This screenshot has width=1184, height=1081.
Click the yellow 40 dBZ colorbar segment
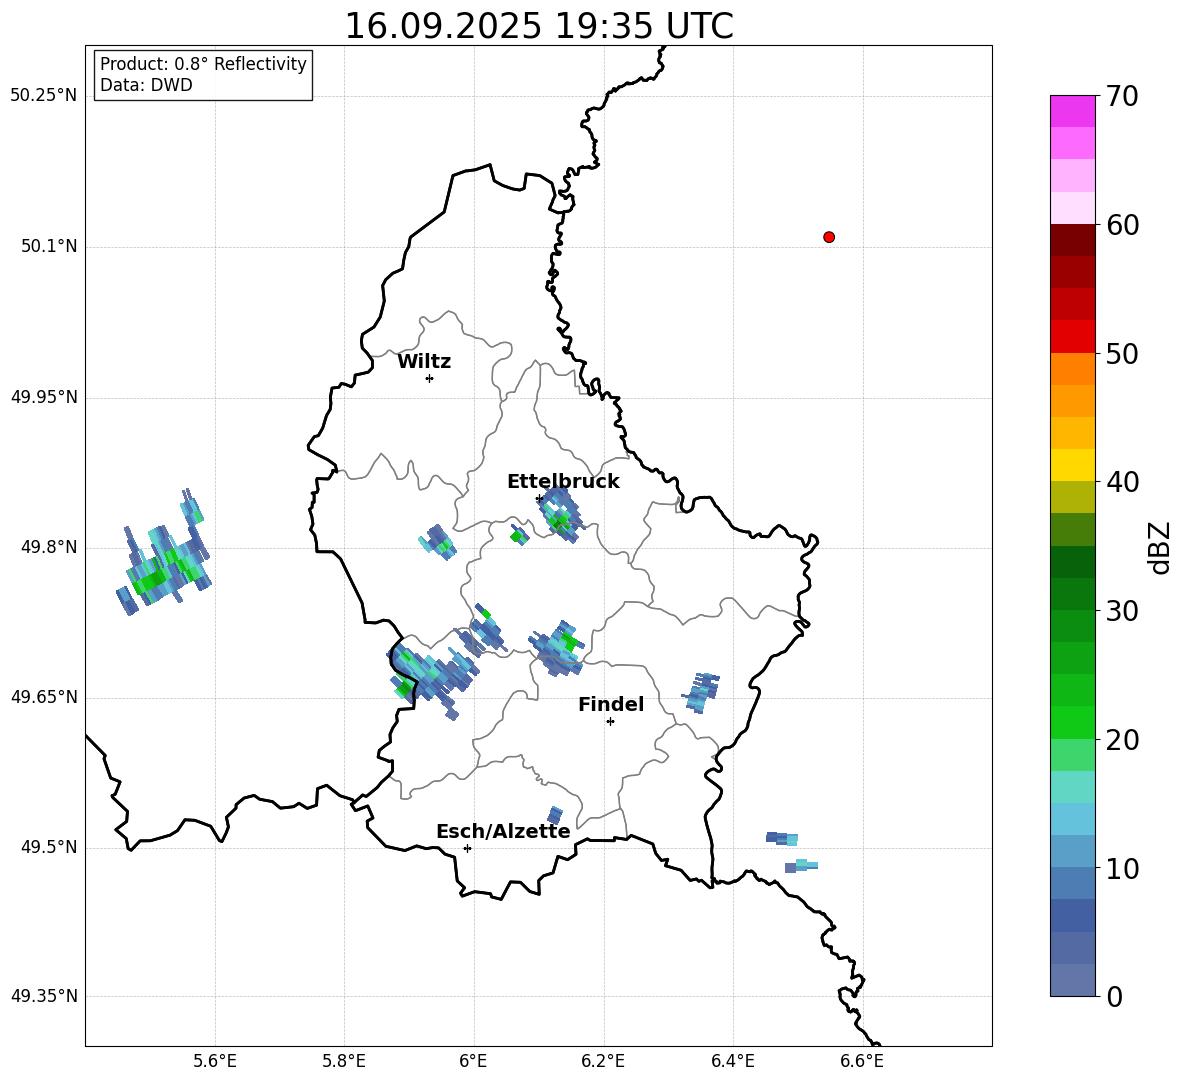pyautogui.click(x=1072, y=465)
